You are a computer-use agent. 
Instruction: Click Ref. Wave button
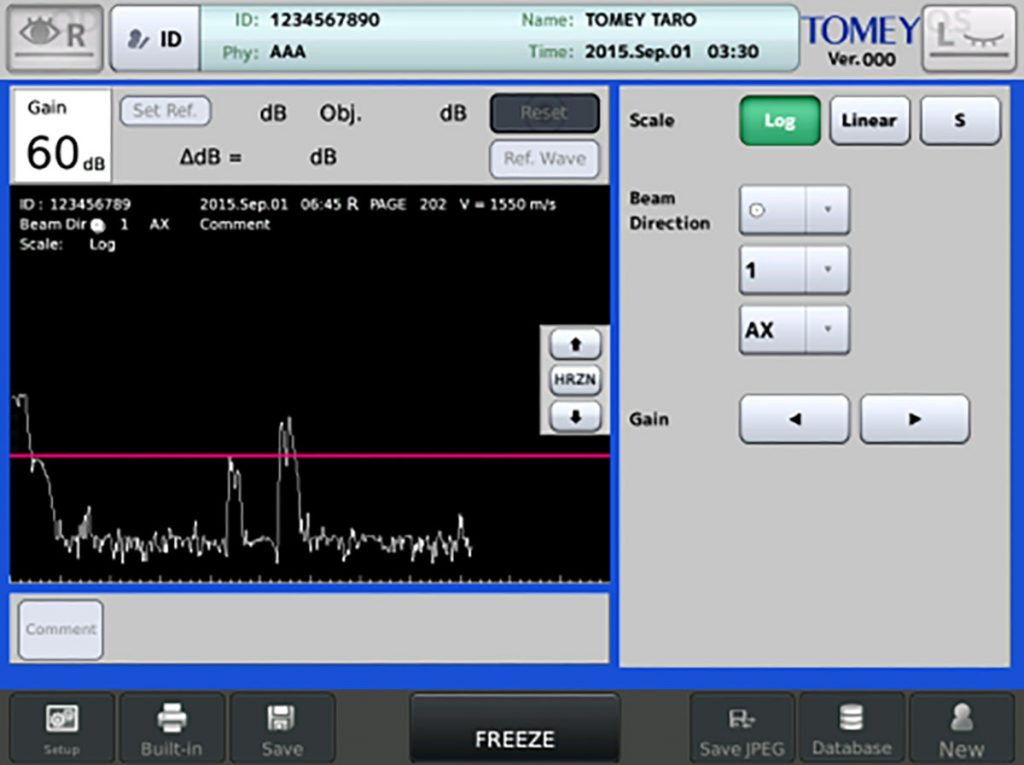(545, 159)
